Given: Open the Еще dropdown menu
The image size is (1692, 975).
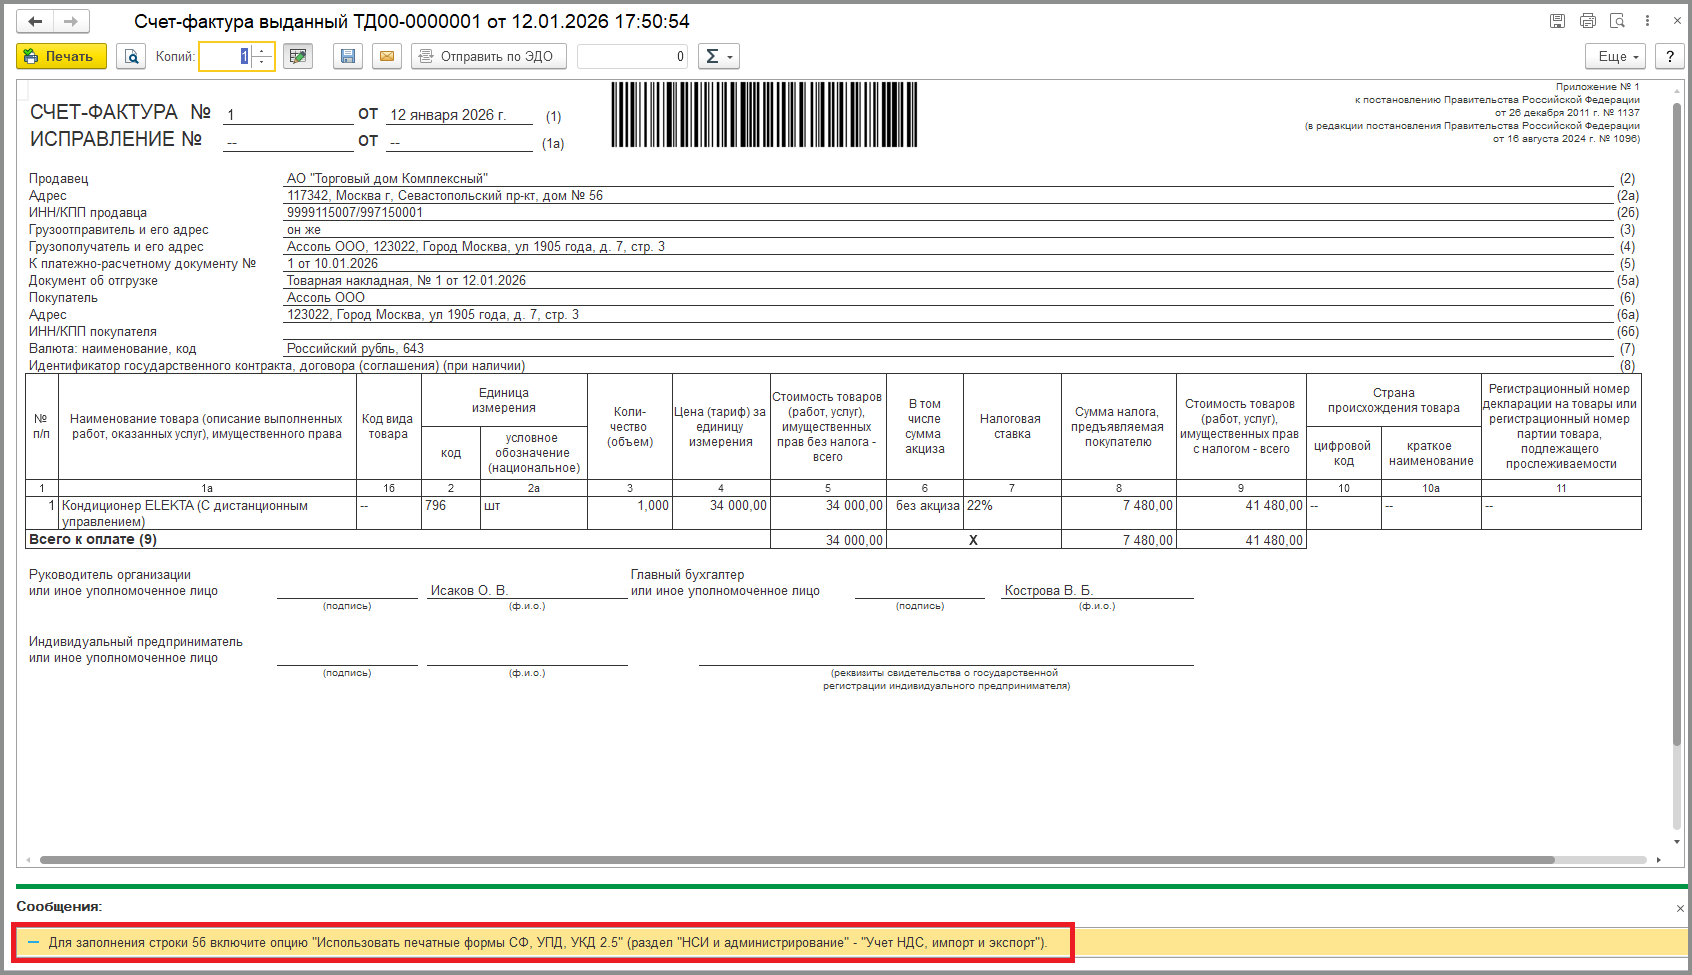Looking at the screenshot, I should pos(1617,57).
